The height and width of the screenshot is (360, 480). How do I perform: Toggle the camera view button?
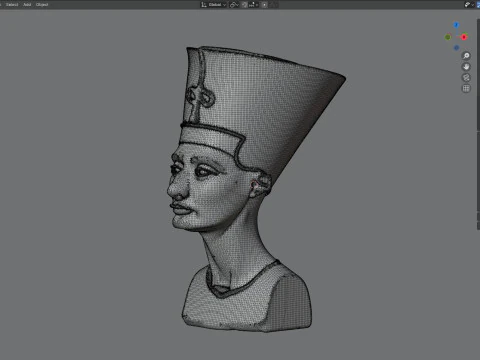click(466, 78)
